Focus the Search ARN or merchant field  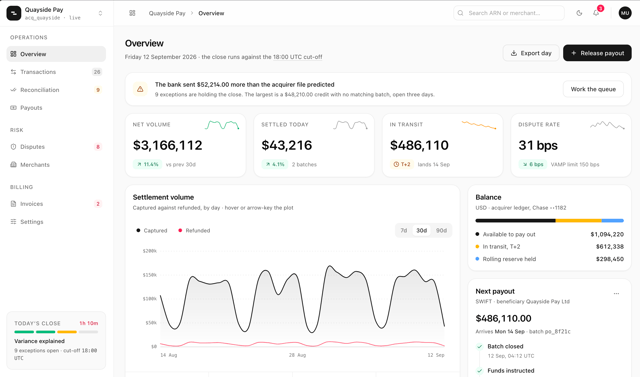click(x=509, y=13)
